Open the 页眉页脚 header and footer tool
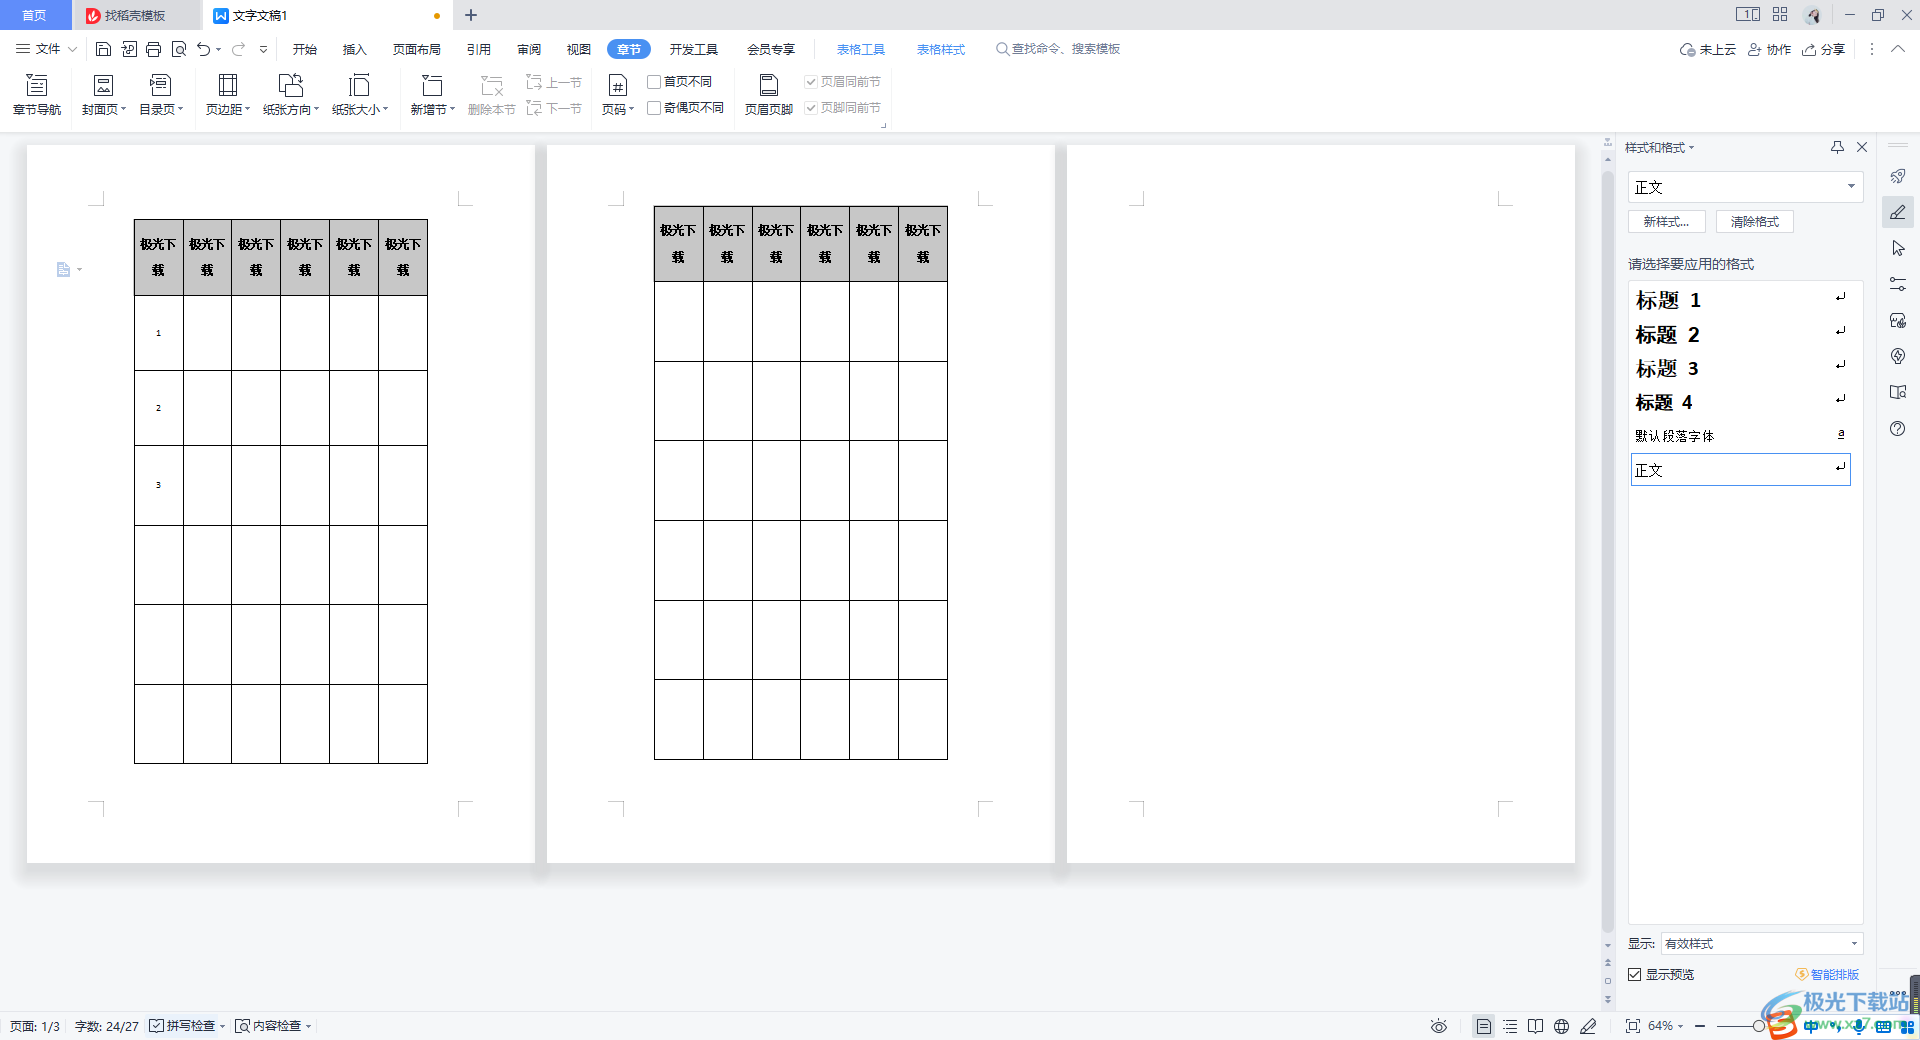The width and height of the screenshot is (1920, 1040). point(769,95)
